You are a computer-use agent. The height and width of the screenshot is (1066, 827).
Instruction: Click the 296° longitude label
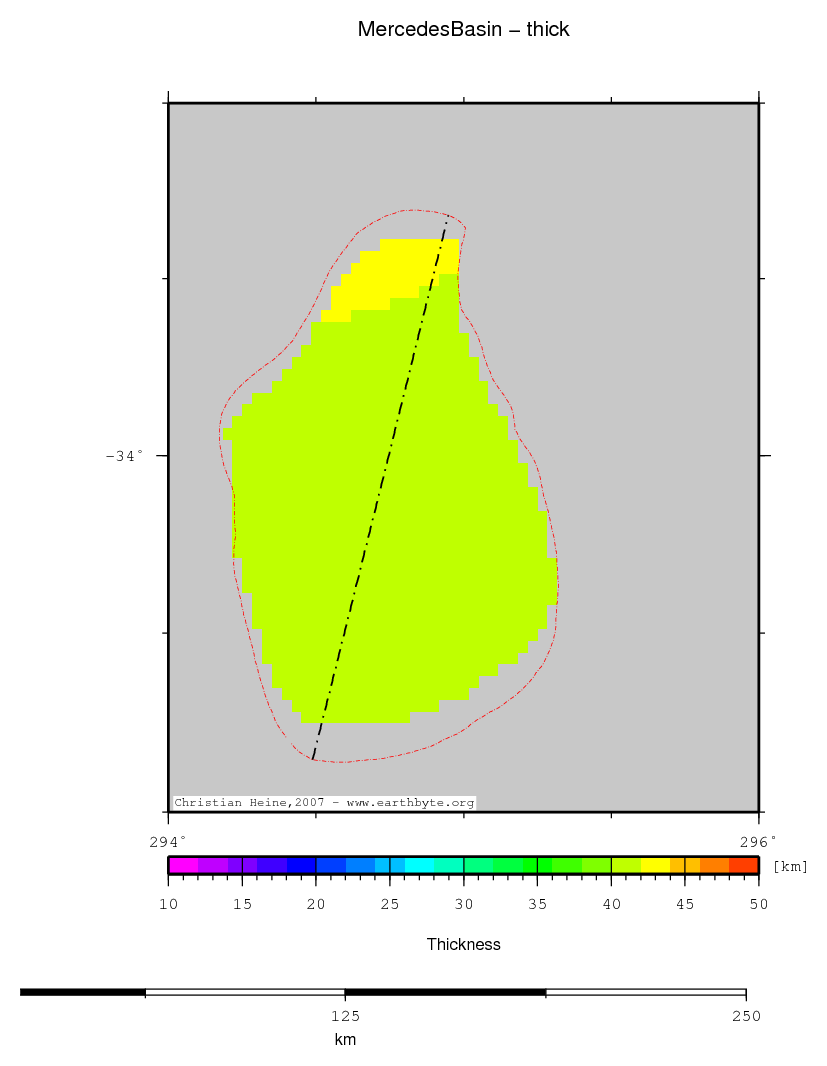click(759, 841)
